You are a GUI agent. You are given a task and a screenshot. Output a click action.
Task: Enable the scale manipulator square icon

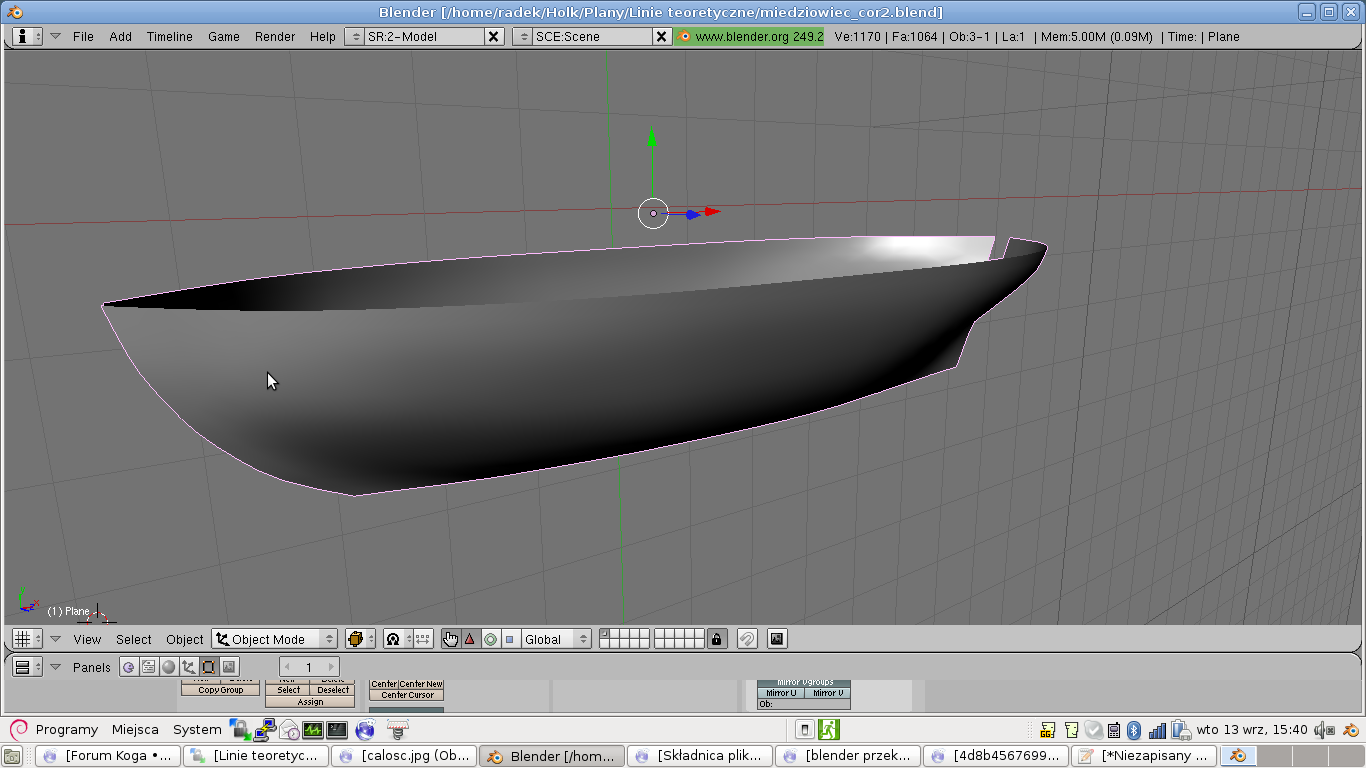pyautogui.click(x=510, y=639)
